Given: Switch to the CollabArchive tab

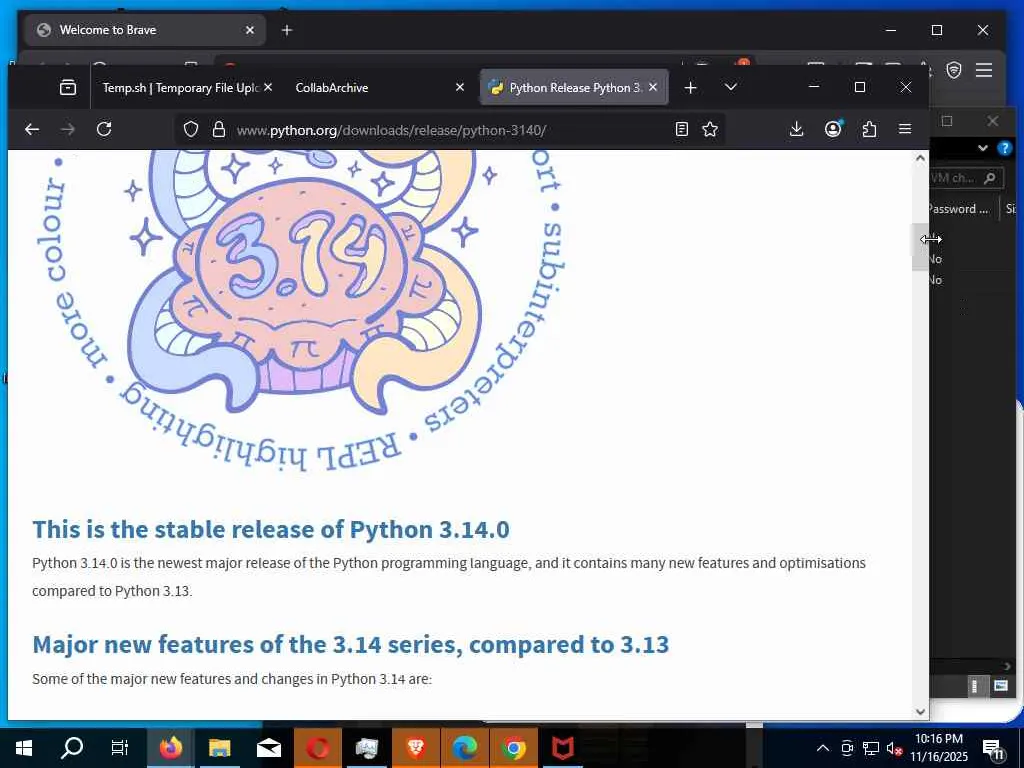Looking at the screenshot, I should click(332, 88).
